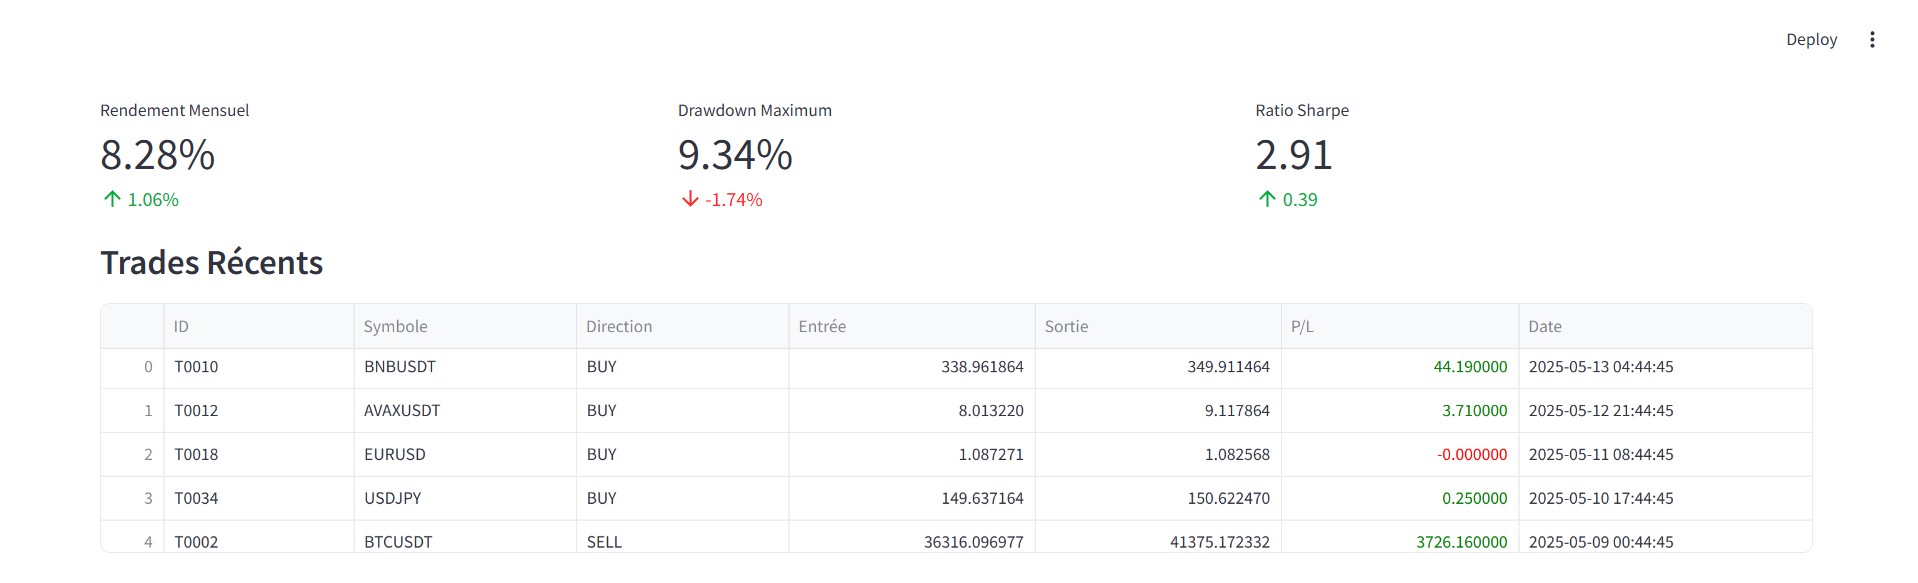
Task: Click the BUY direction cell for EURUSD
Action: (682, 455)
